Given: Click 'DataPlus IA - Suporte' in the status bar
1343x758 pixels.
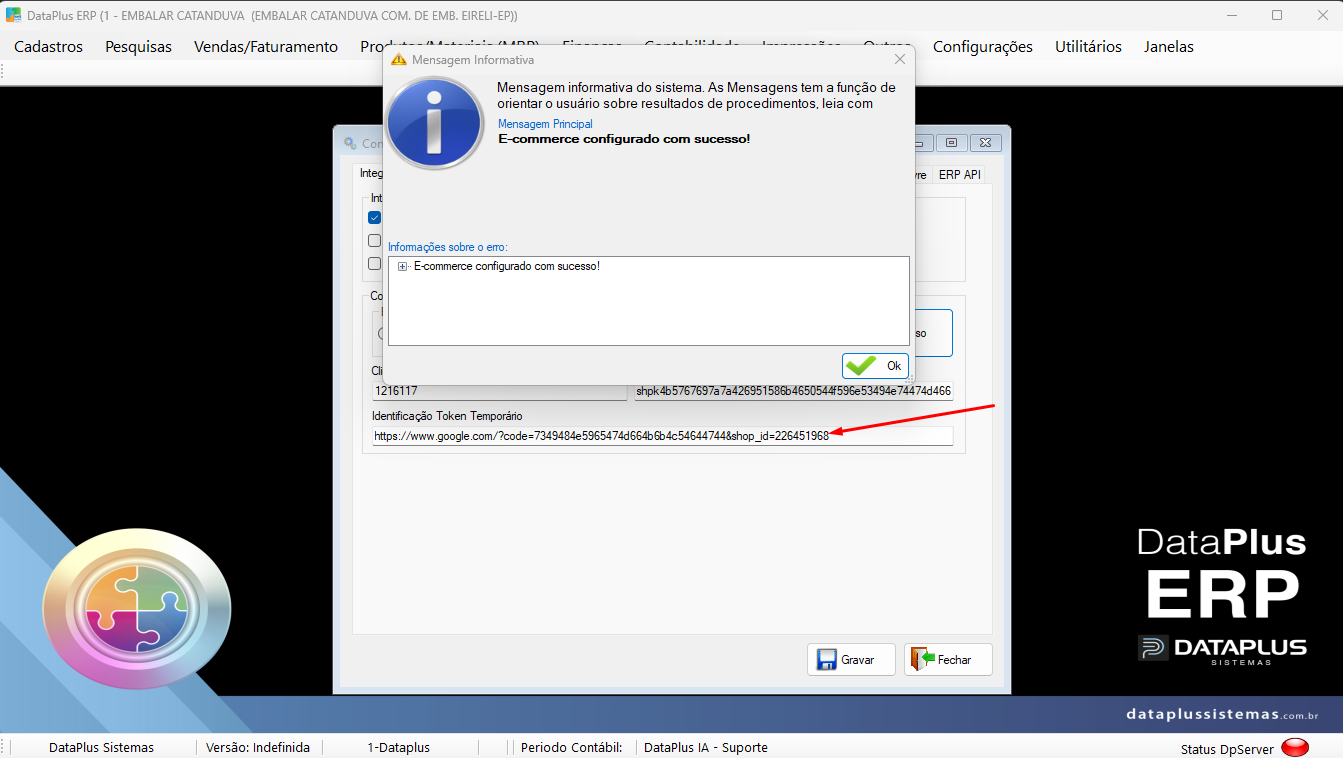Looking at the screenshot, I should pyautogui.click(x=706, y=747).
